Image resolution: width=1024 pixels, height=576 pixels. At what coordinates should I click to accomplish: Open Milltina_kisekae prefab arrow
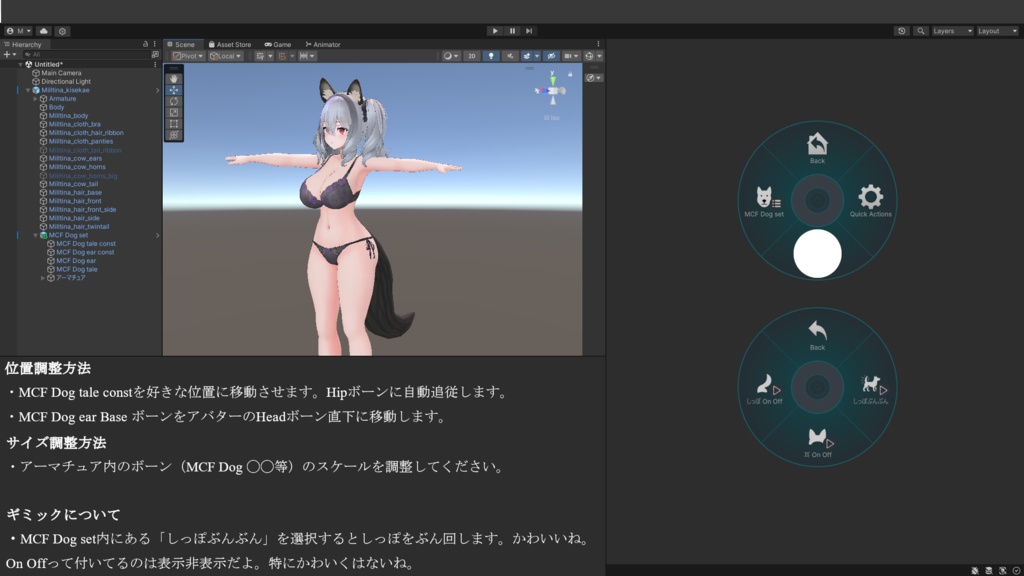click(x=157, y=90)
